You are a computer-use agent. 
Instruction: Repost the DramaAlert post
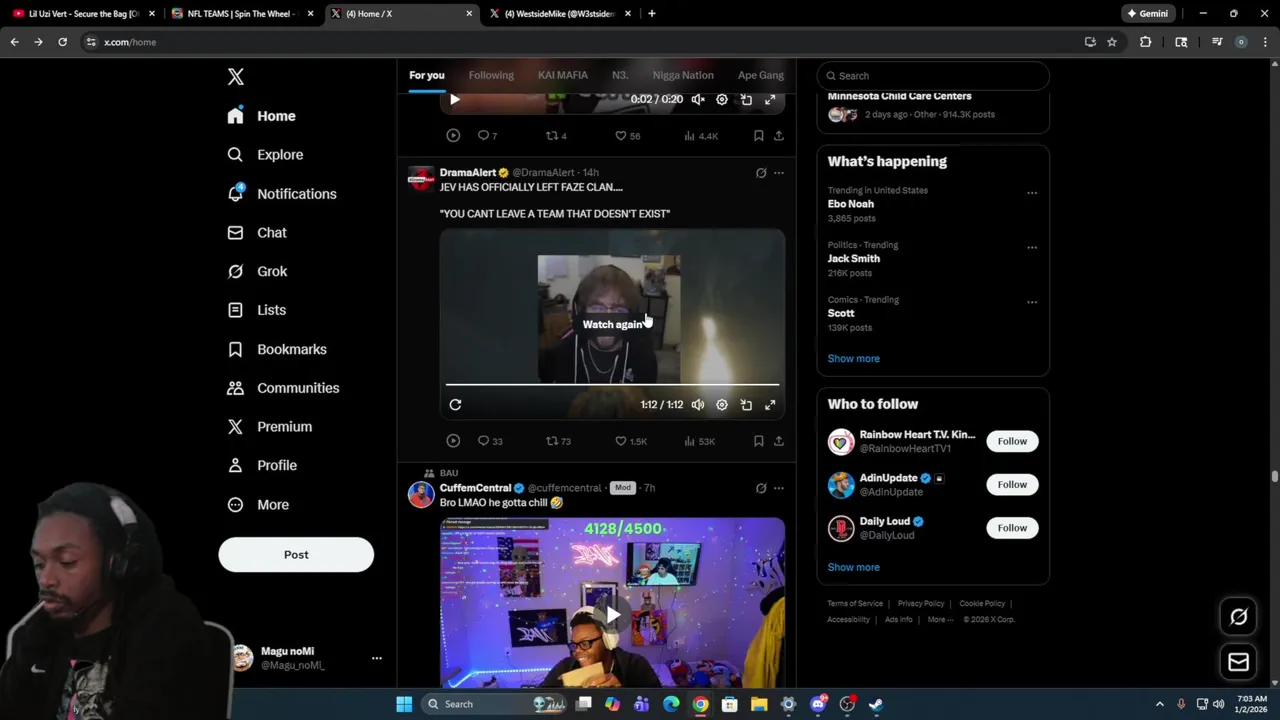pos(558,441)
